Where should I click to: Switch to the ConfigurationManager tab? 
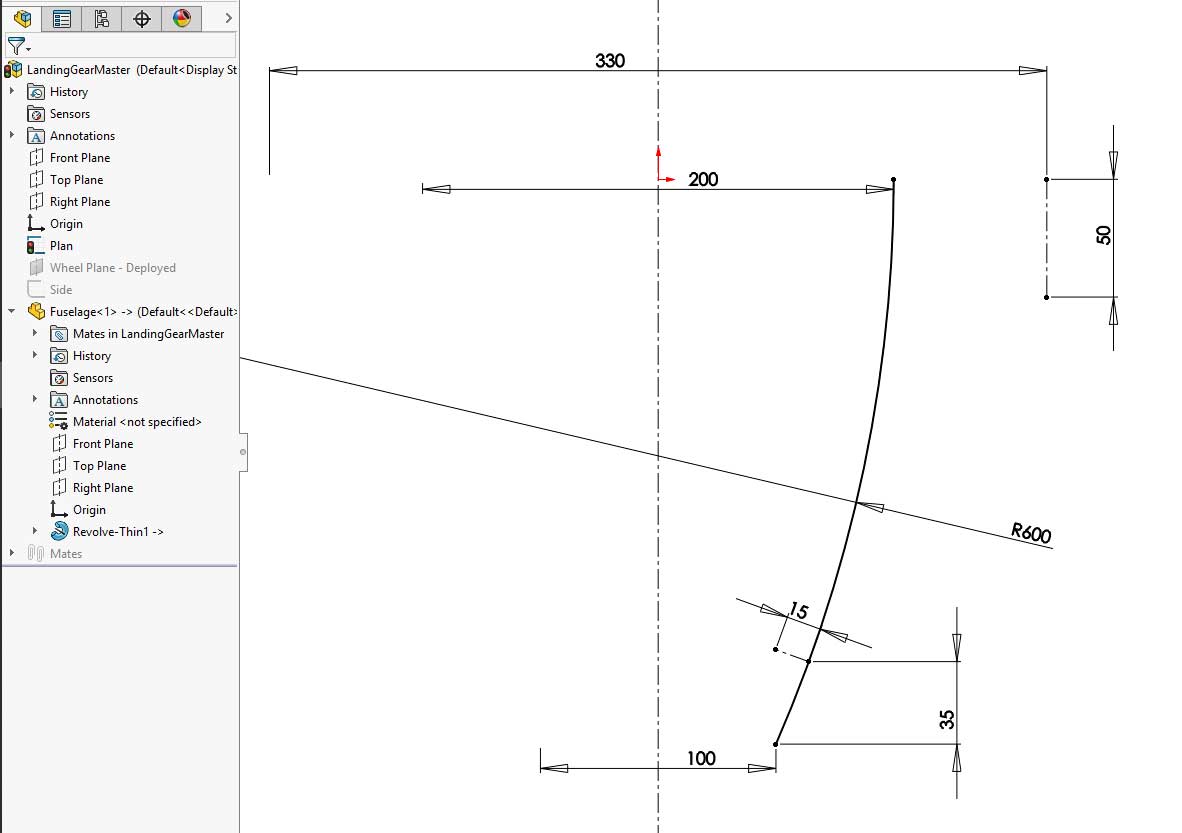[x=102, y=18]
